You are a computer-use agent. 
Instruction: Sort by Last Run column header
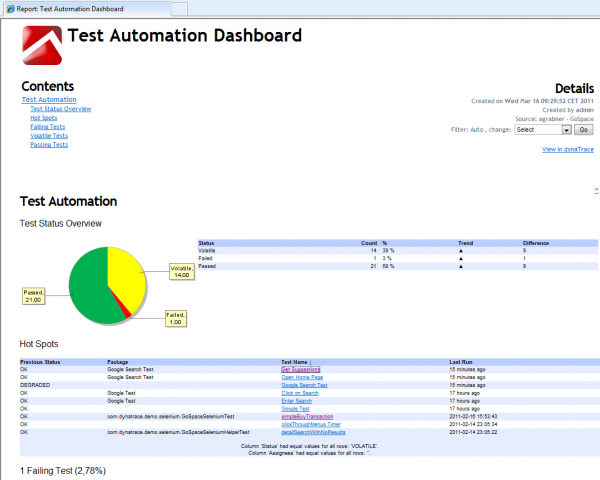pyautogui.click(x=461, y=362)
